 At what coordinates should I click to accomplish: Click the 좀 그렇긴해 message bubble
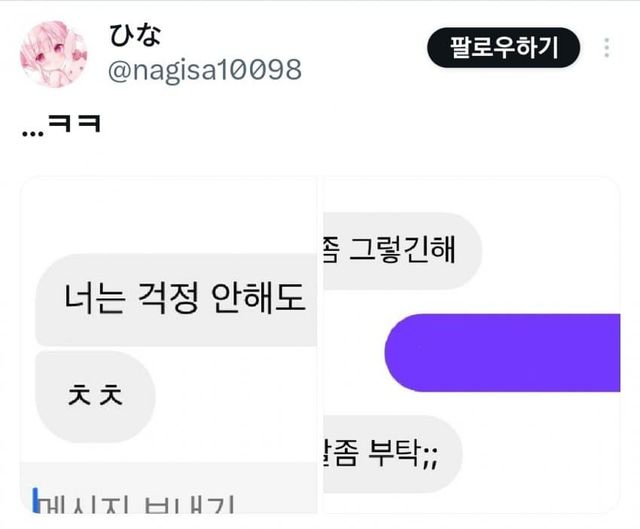click(402, 251)
